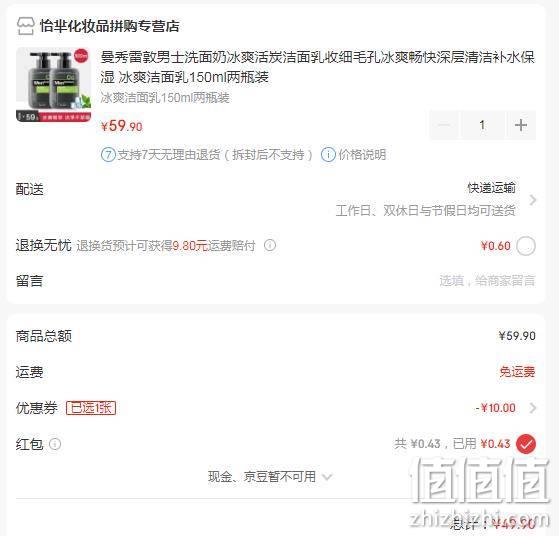Image resolution: width=559 pixels, height=536 pixels.
Task: Open coupon selection chevron on 优惠券 row
Action: (533, 408)
